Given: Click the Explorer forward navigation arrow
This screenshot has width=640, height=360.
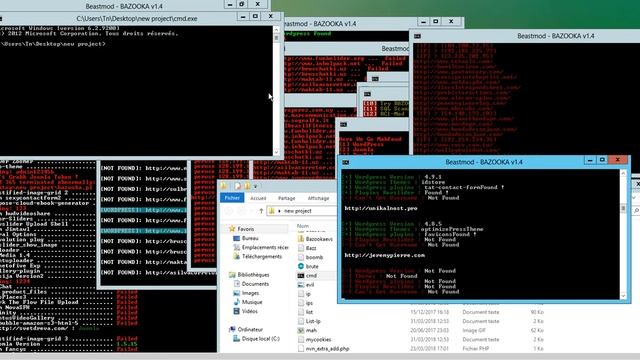Looking at the screenshot, I should coord(242,211).
